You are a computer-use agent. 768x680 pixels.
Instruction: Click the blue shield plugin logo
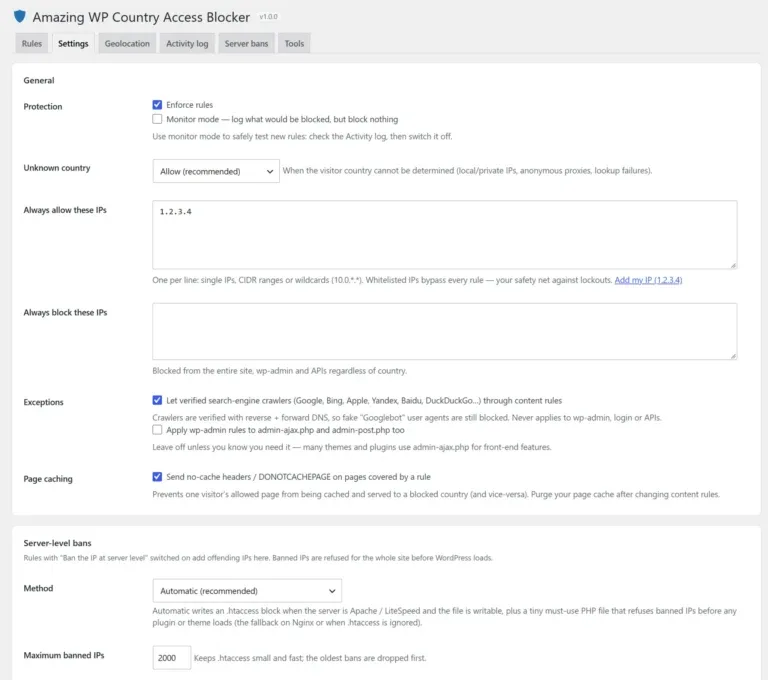pyautogui.click(x=20, y=16)
